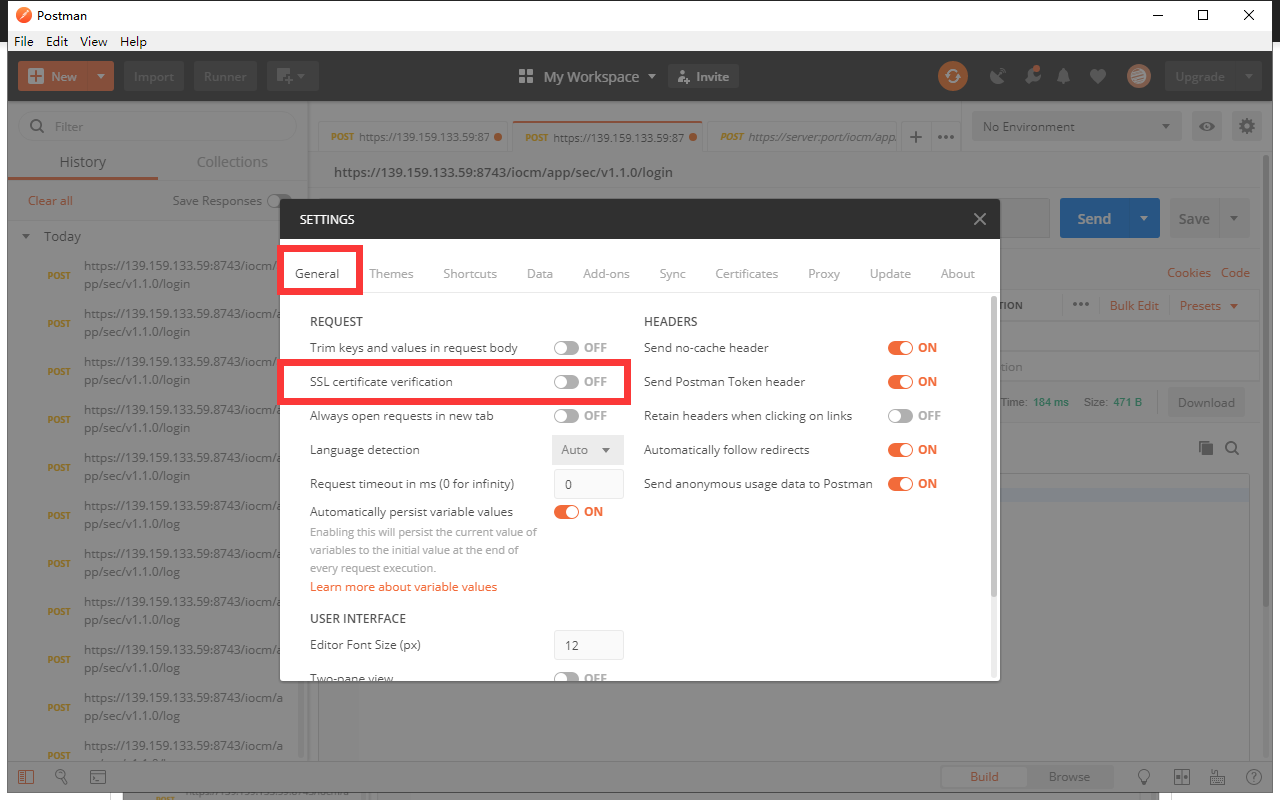Switch to Browse mode in status bar
This screenshot has height=800, width=1280.
(x=1069, y=776)
